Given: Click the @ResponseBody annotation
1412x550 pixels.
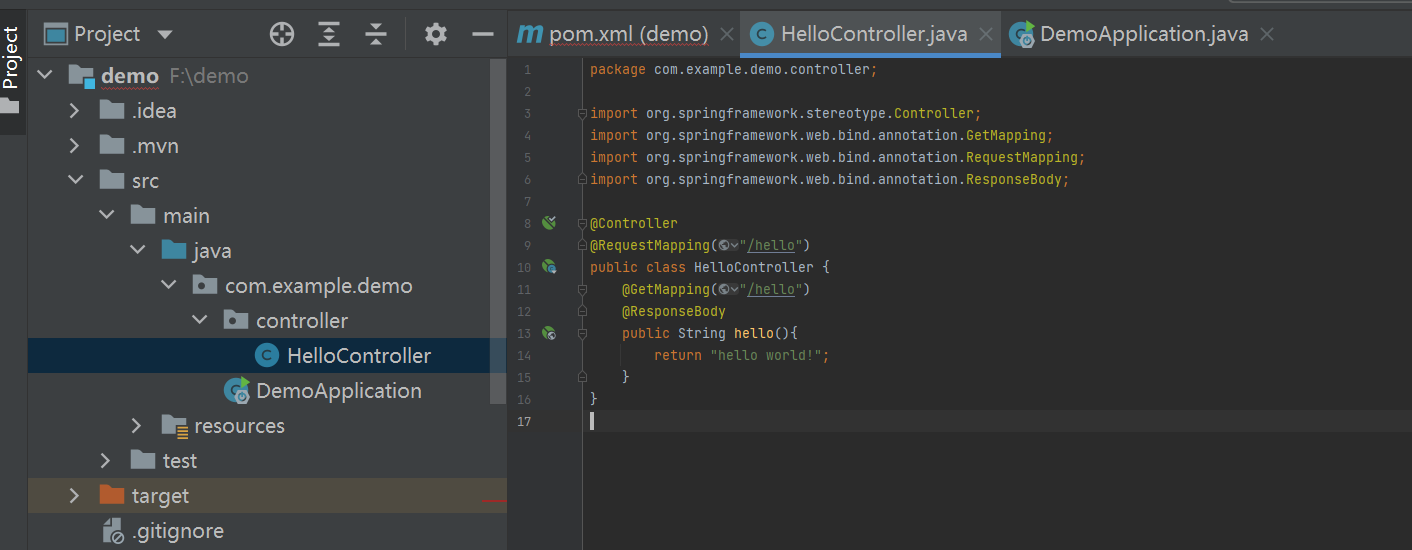Looking at the screenshot, I should coord(674,311).
